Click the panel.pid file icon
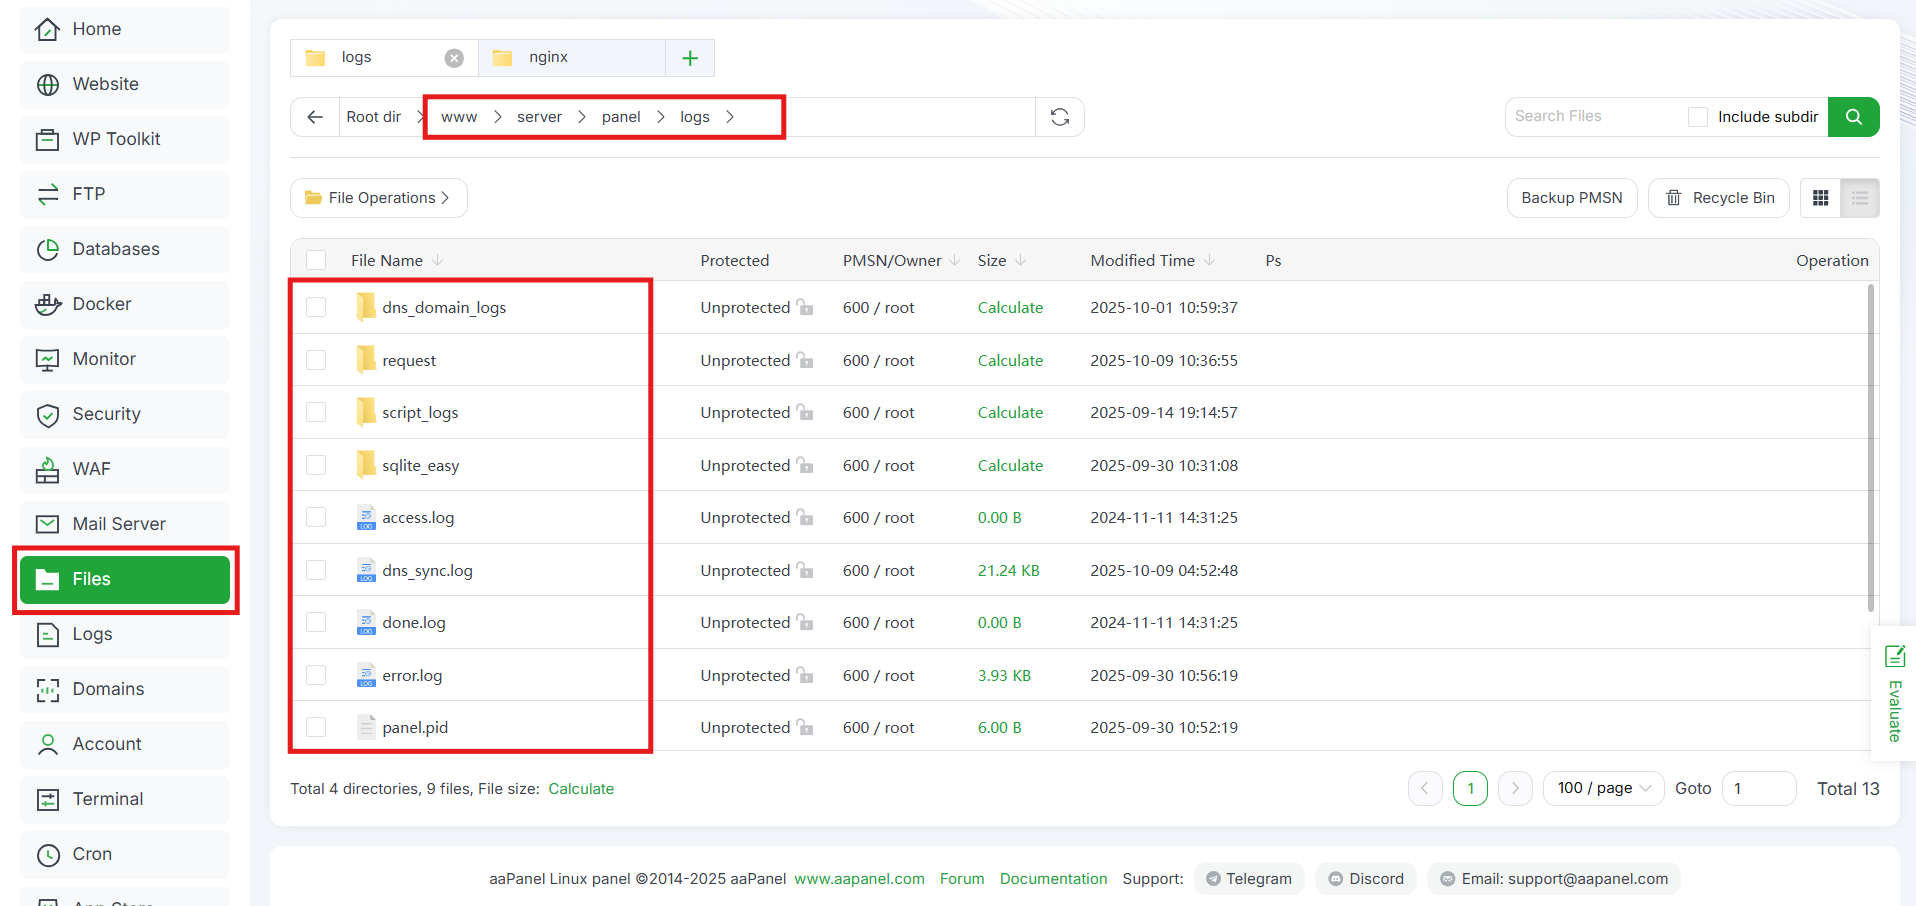Screen dimensions: 1916x906 (x=366, y=727)
